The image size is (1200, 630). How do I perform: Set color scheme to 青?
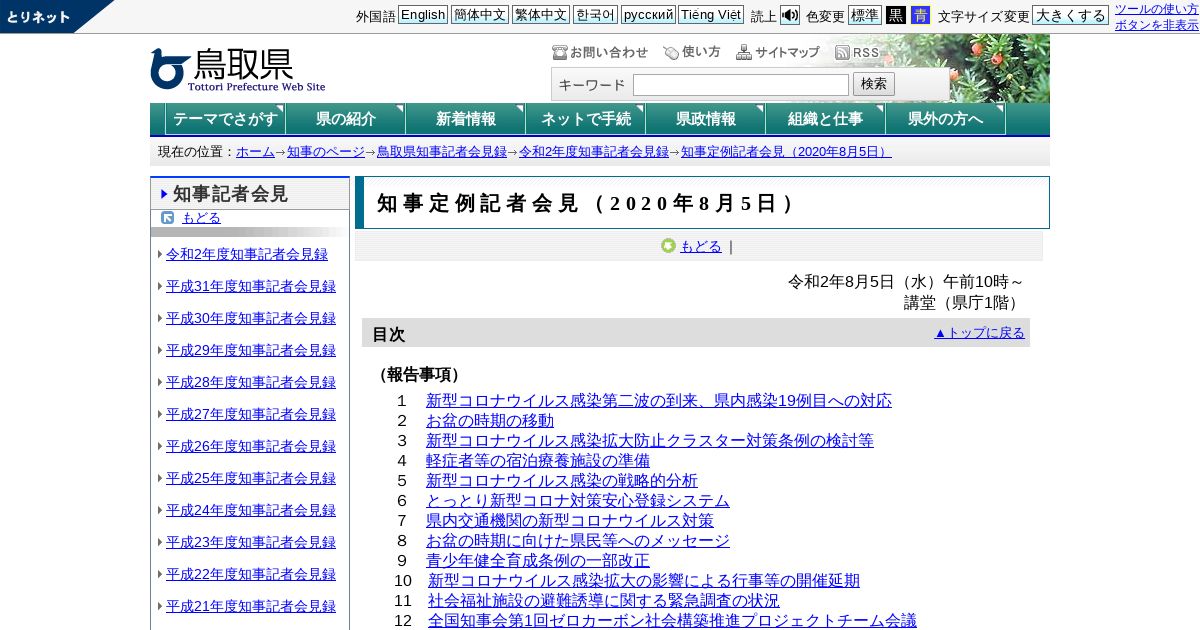click(920, 15)
